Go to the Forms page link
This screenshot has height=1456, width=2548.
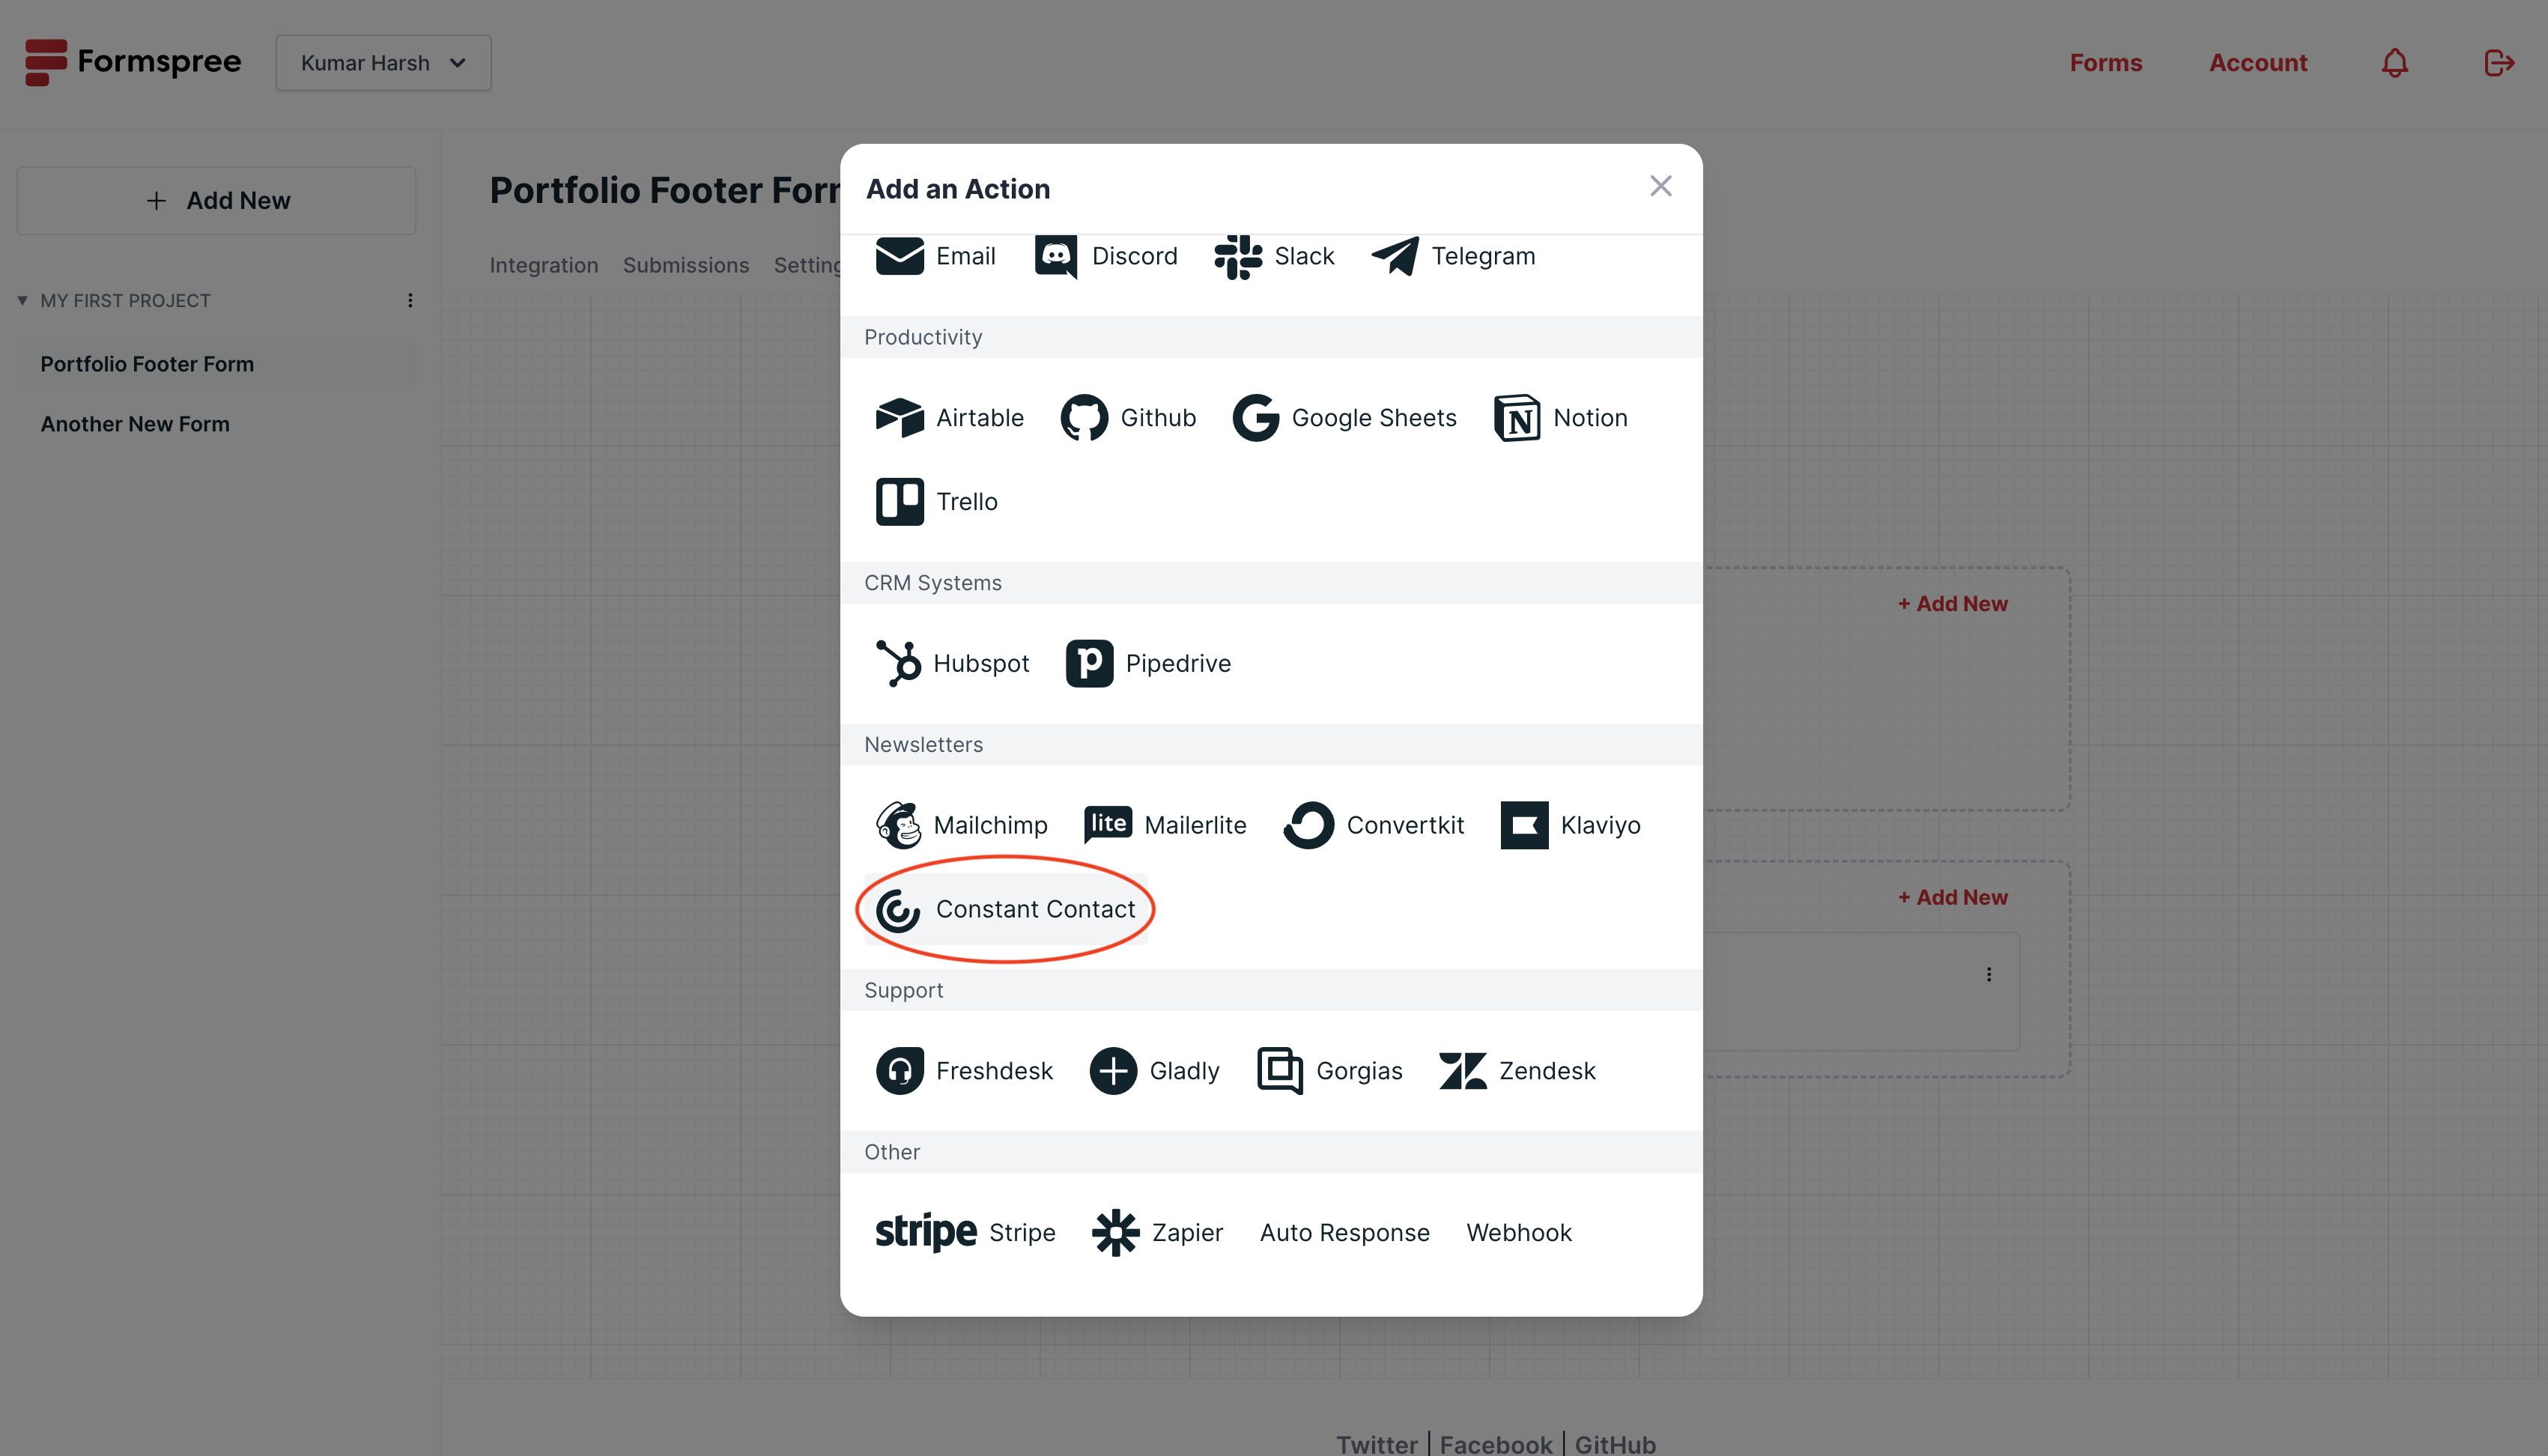[2105, 63]
